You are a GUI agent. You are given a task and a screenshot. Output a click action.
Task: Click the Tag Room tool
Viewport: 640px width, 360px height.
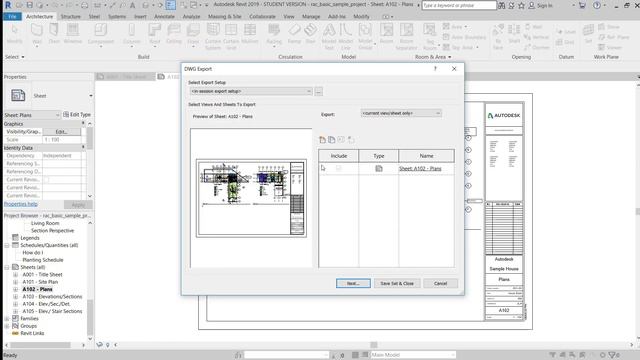[430, 36]
